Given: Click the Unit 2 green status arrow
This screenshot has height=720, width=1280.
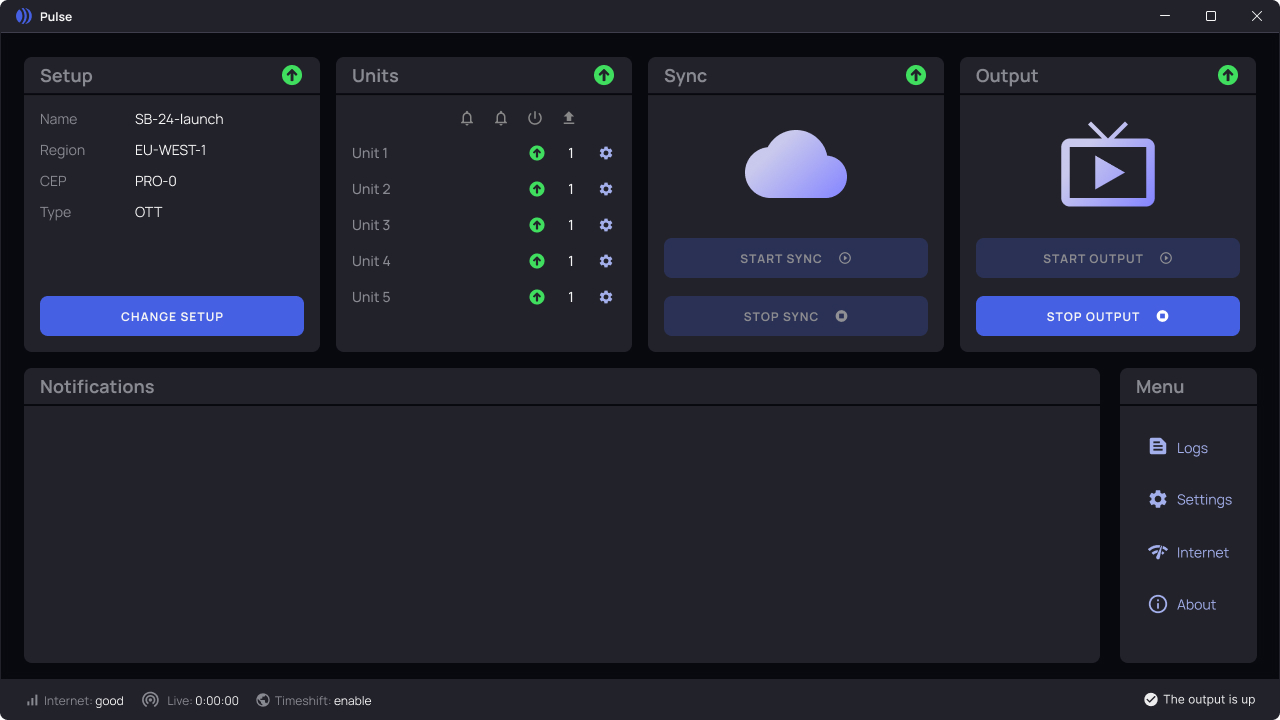Looking at the screenshot, I should point(537,189).
